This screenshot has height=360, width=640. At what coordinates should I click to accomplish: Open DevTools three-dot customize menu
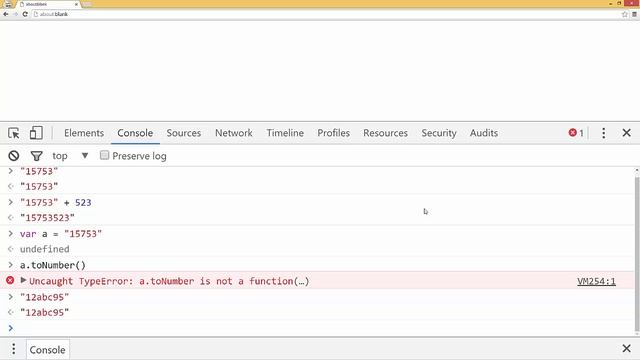604,133
